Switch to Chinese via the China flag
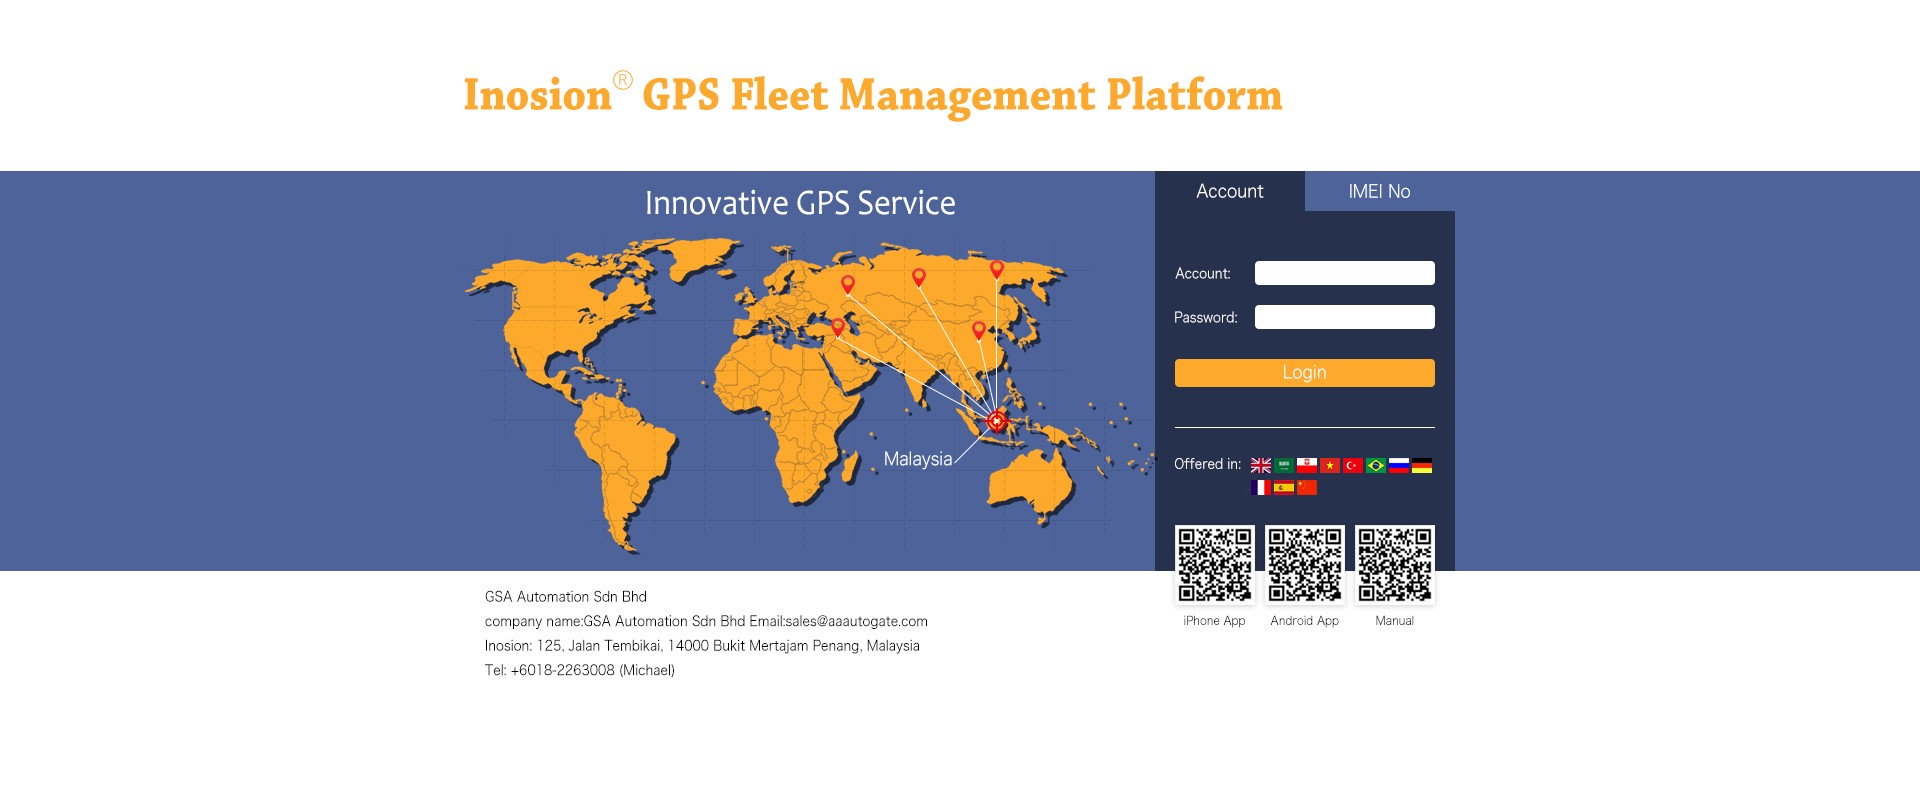Screen dimensions: 1920x800 point(1307,488)
